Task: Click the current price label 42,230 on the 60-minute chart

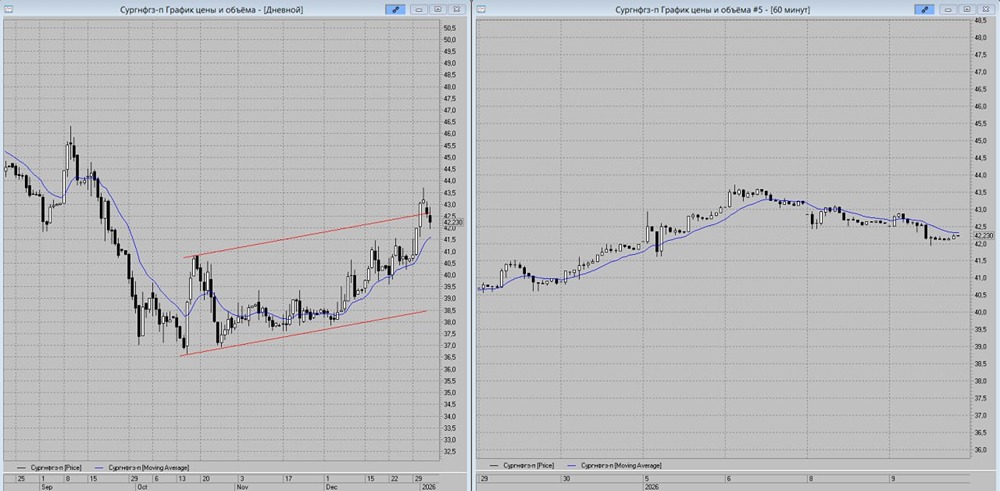Action: click(x=985, y=235)
